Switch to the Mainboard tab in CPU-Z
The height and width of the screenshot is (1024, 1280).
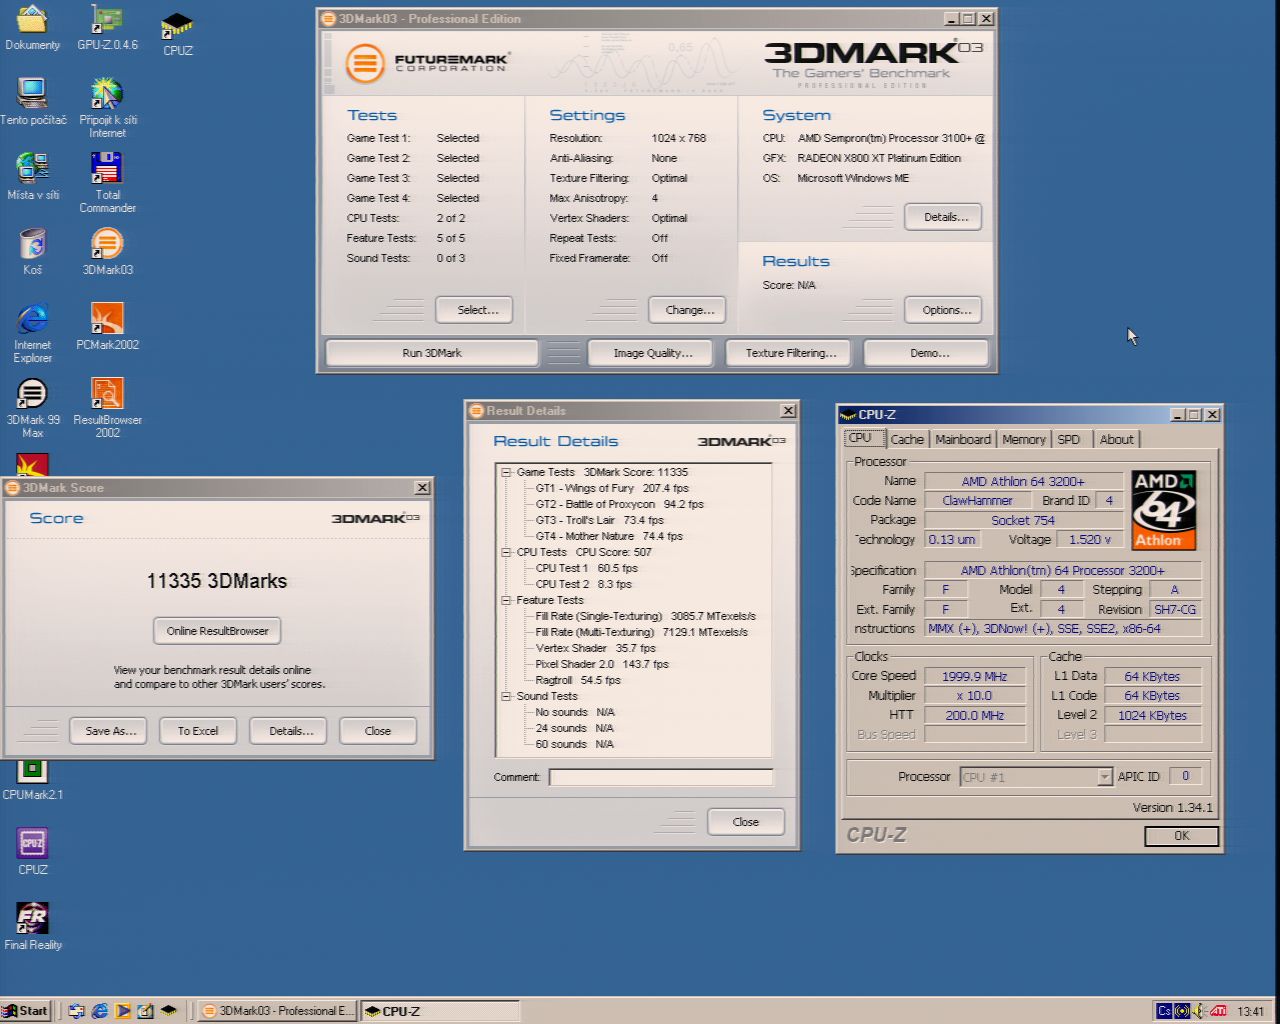coord(963,439)
